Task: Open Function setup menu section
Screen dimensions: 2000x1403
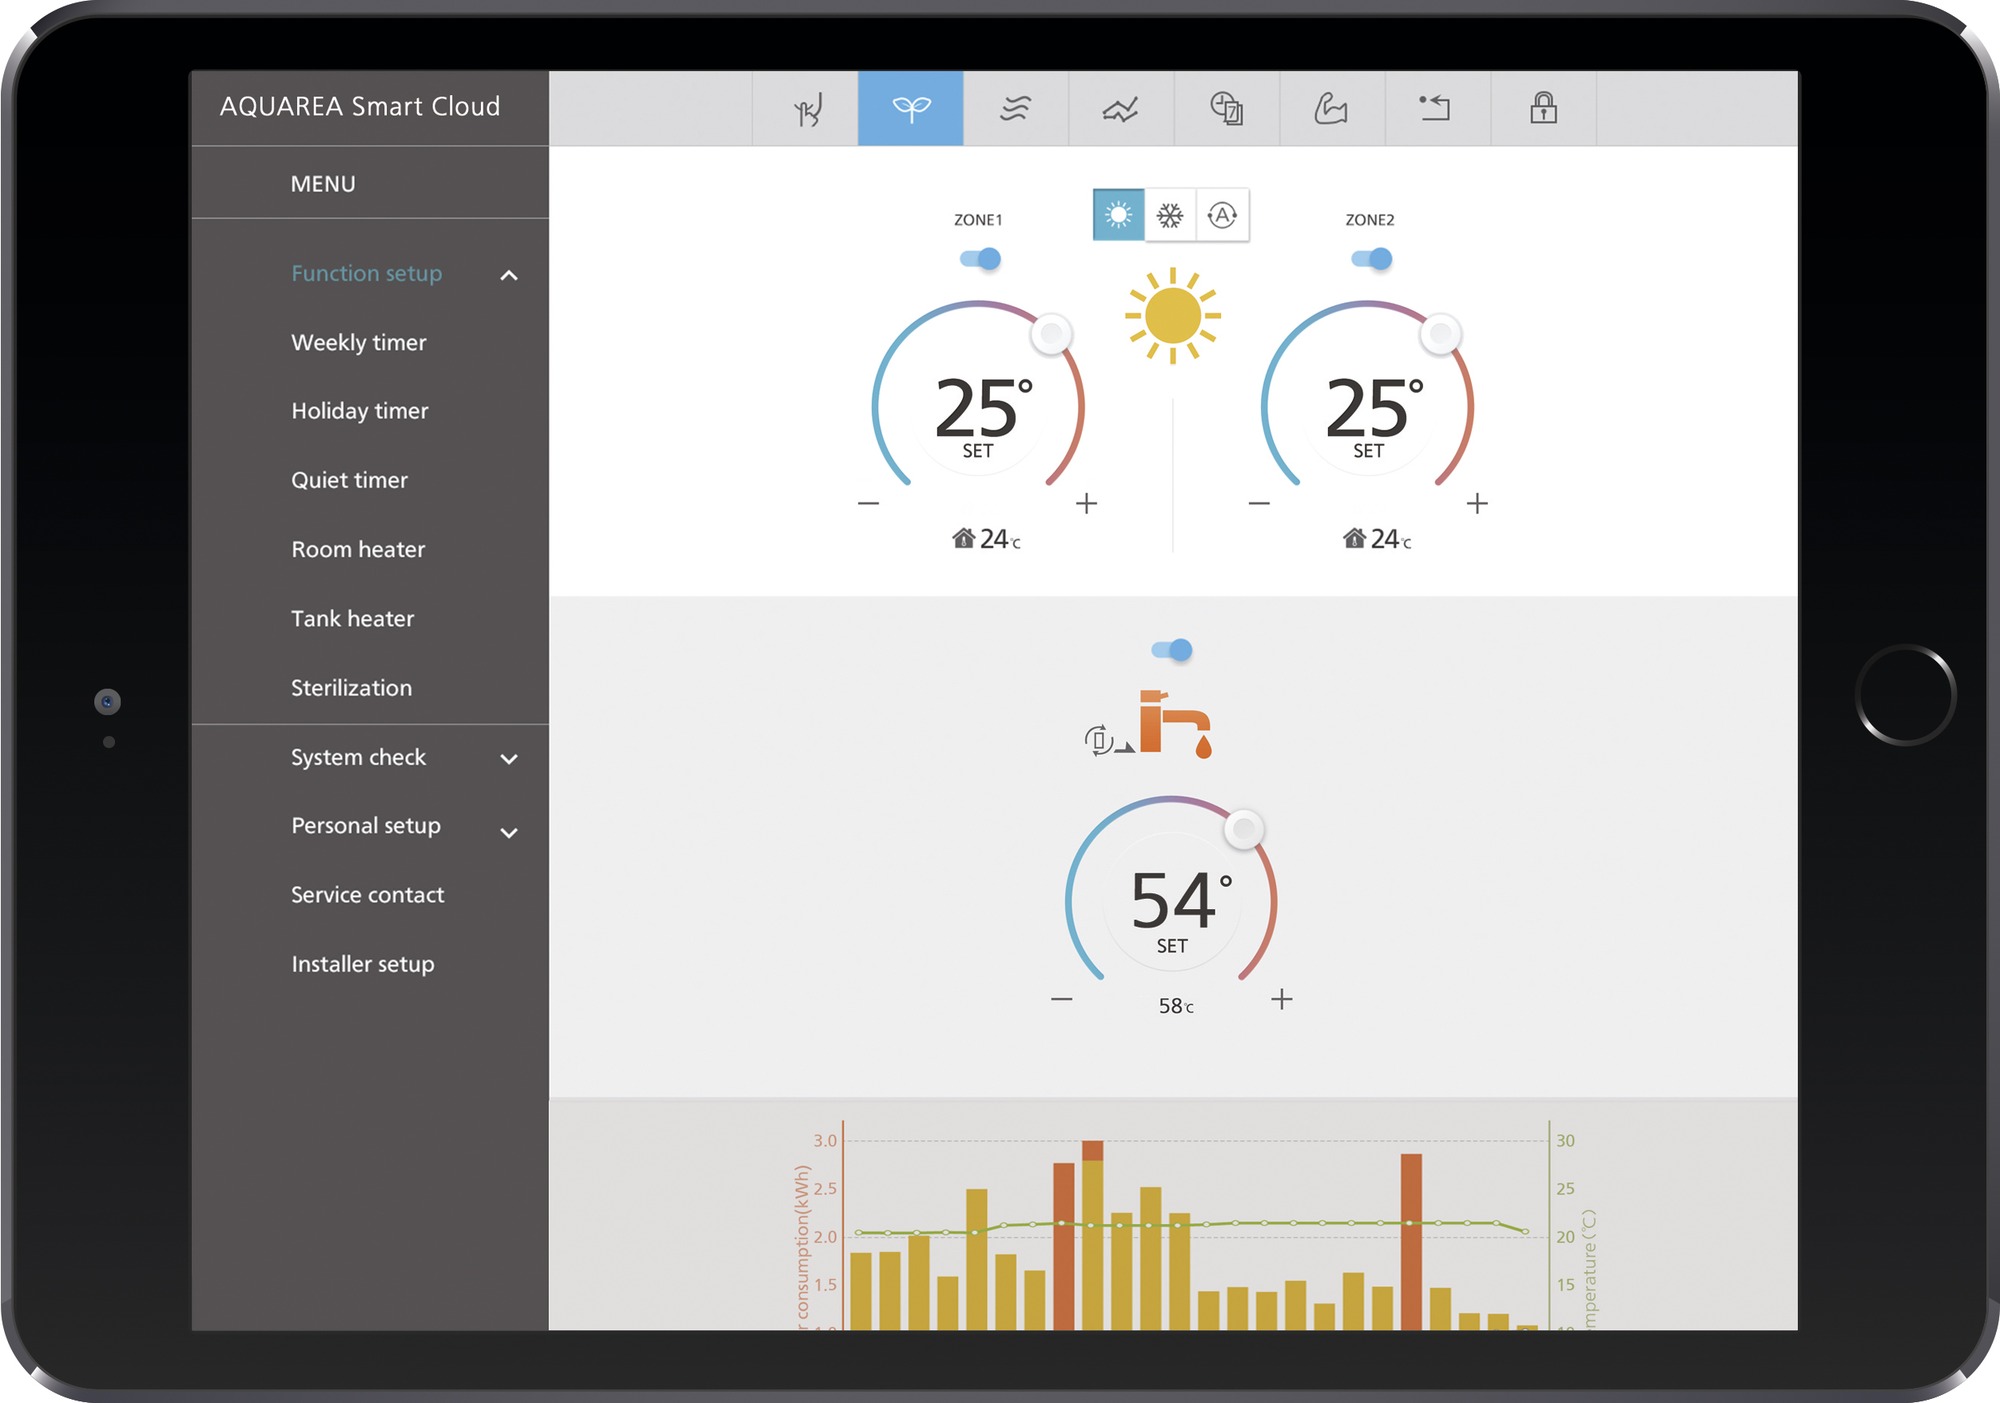Action: [366, 273]
